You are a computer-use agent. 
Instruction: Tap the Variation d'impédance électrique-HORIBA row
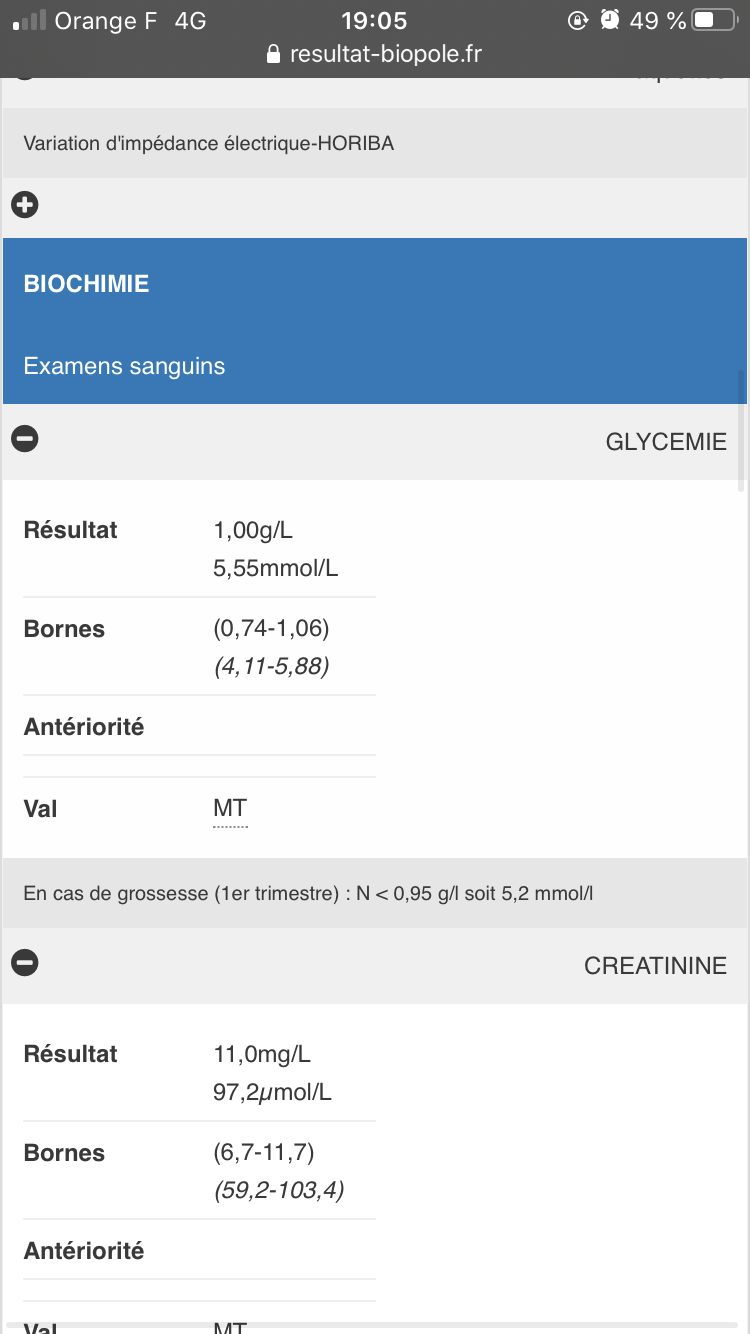click(209, 143)
